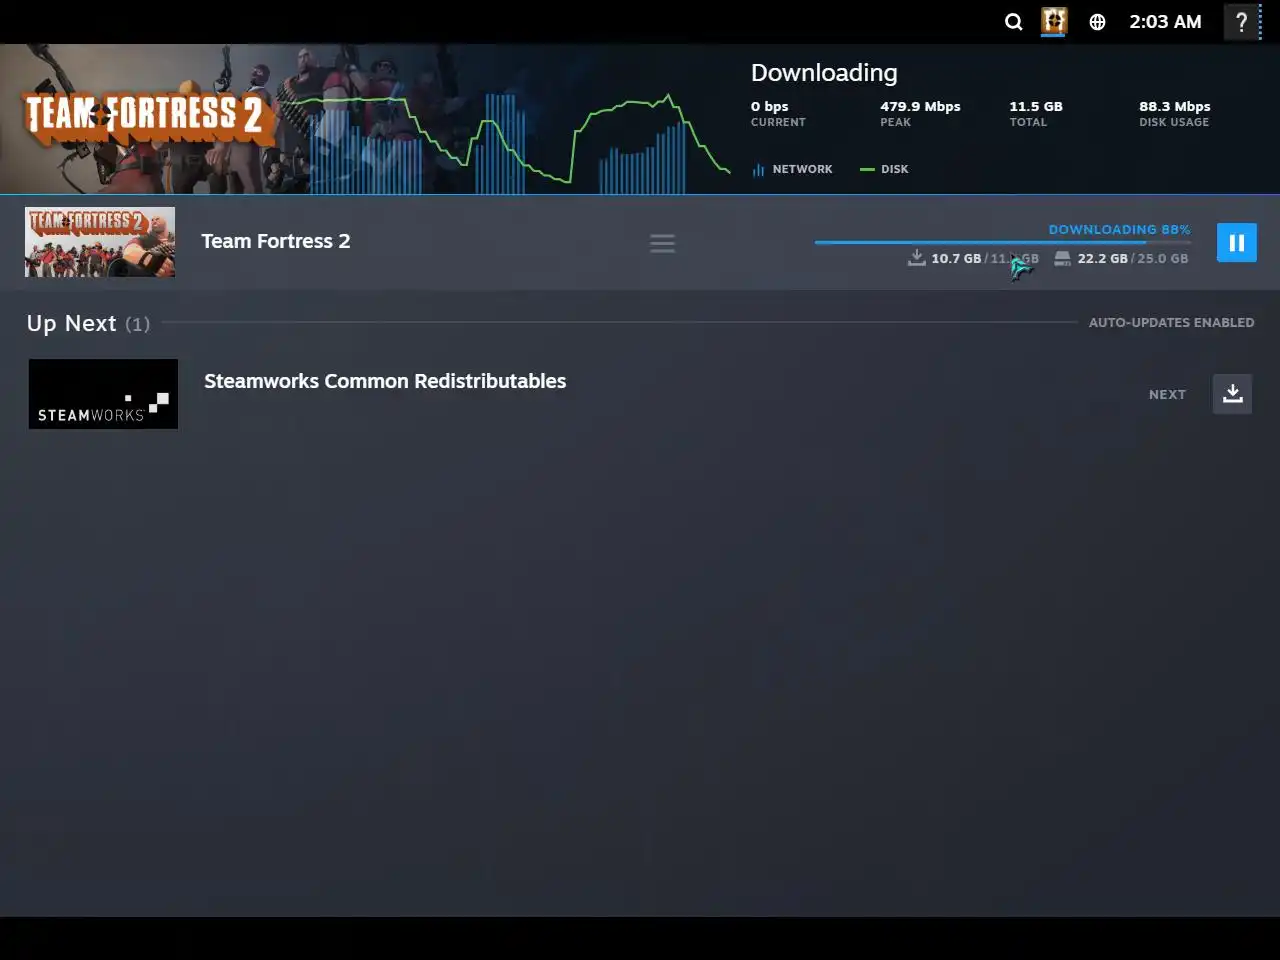Open the question mark help icon
The image size is (1280, 960).
[1241, 21]
